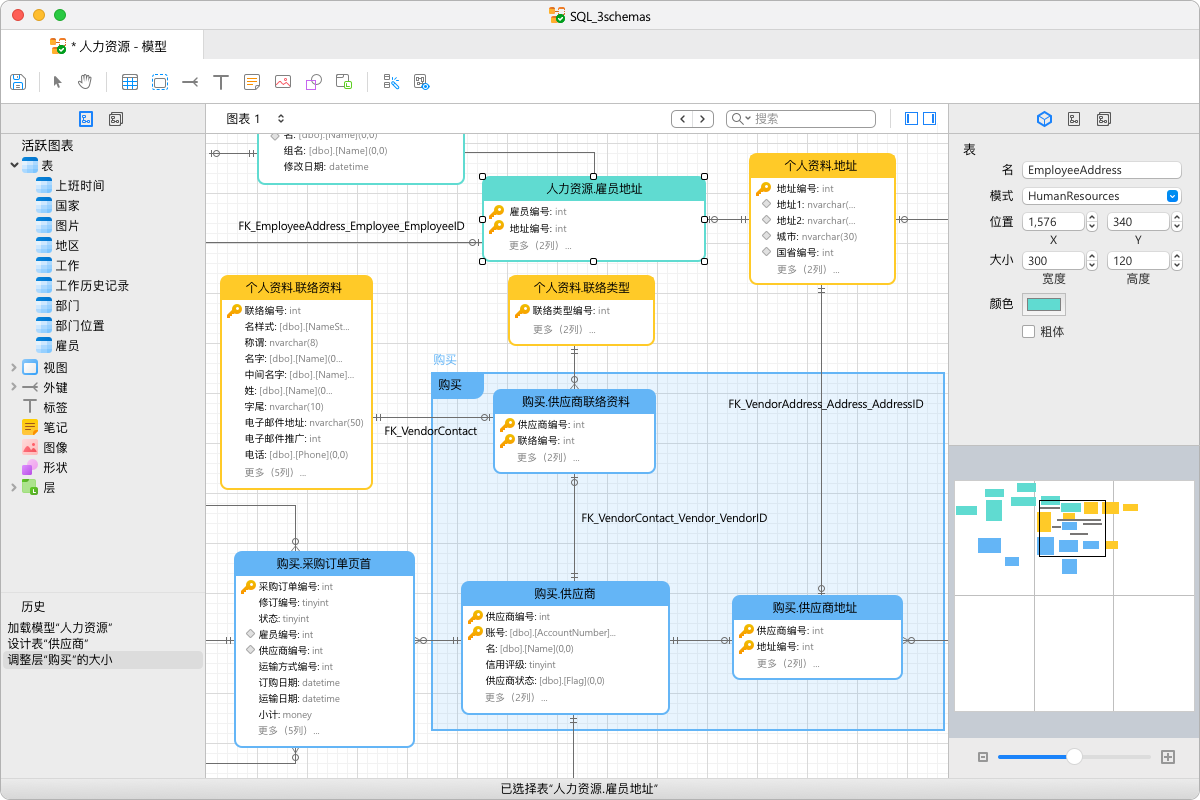
Task: Click 更多（2列） in 购买.供应商地址 table
Action: (787, 663)
